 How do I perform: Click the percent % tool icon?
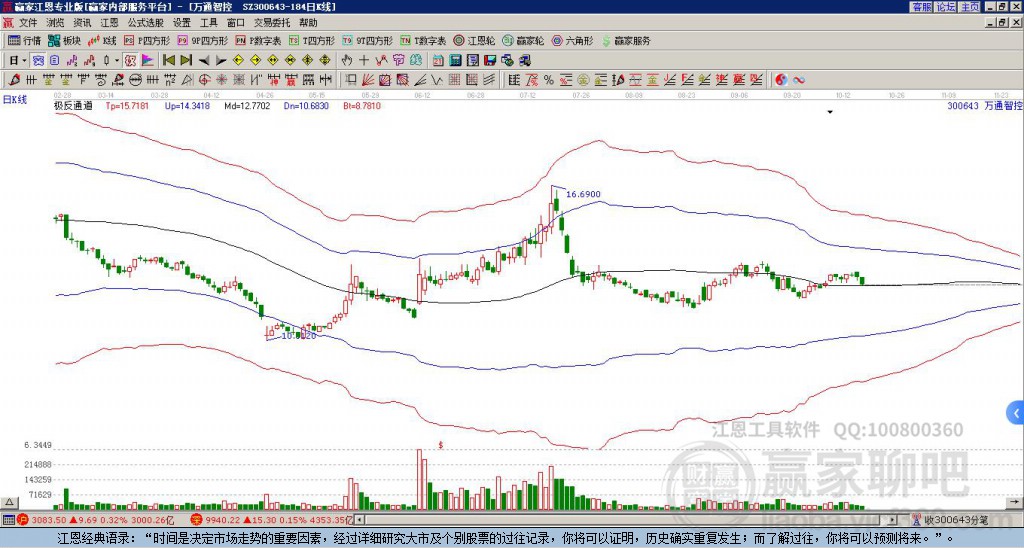tap(549, 80)
